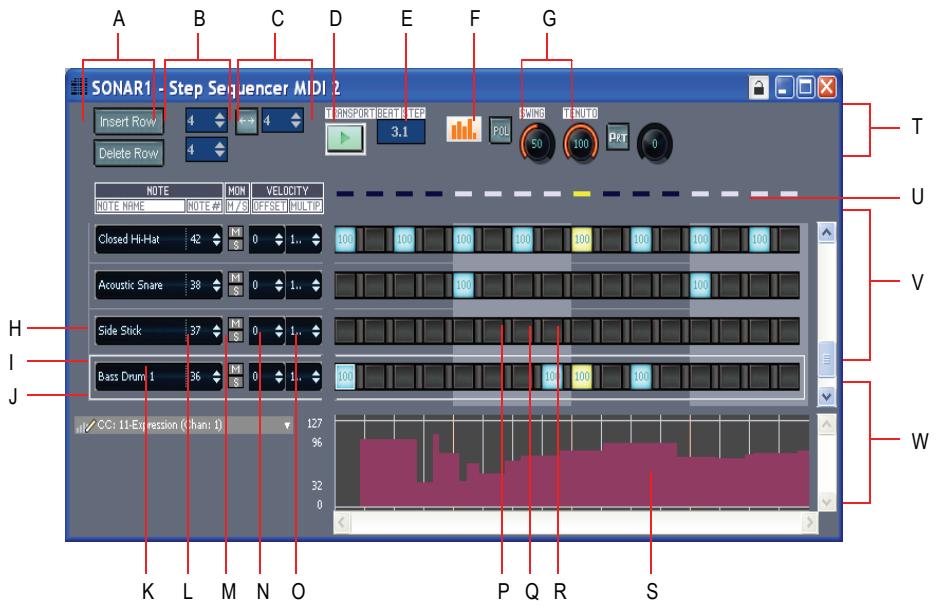Click step rows scrollbar up arrow
Image resolution: width=937 pixels, height=607 pixels.
[826, 232]
